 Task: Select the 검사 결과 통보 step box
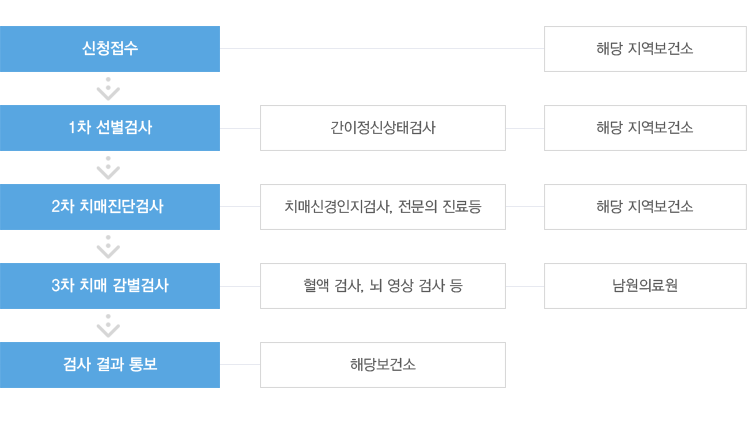[x=110, y=365]
